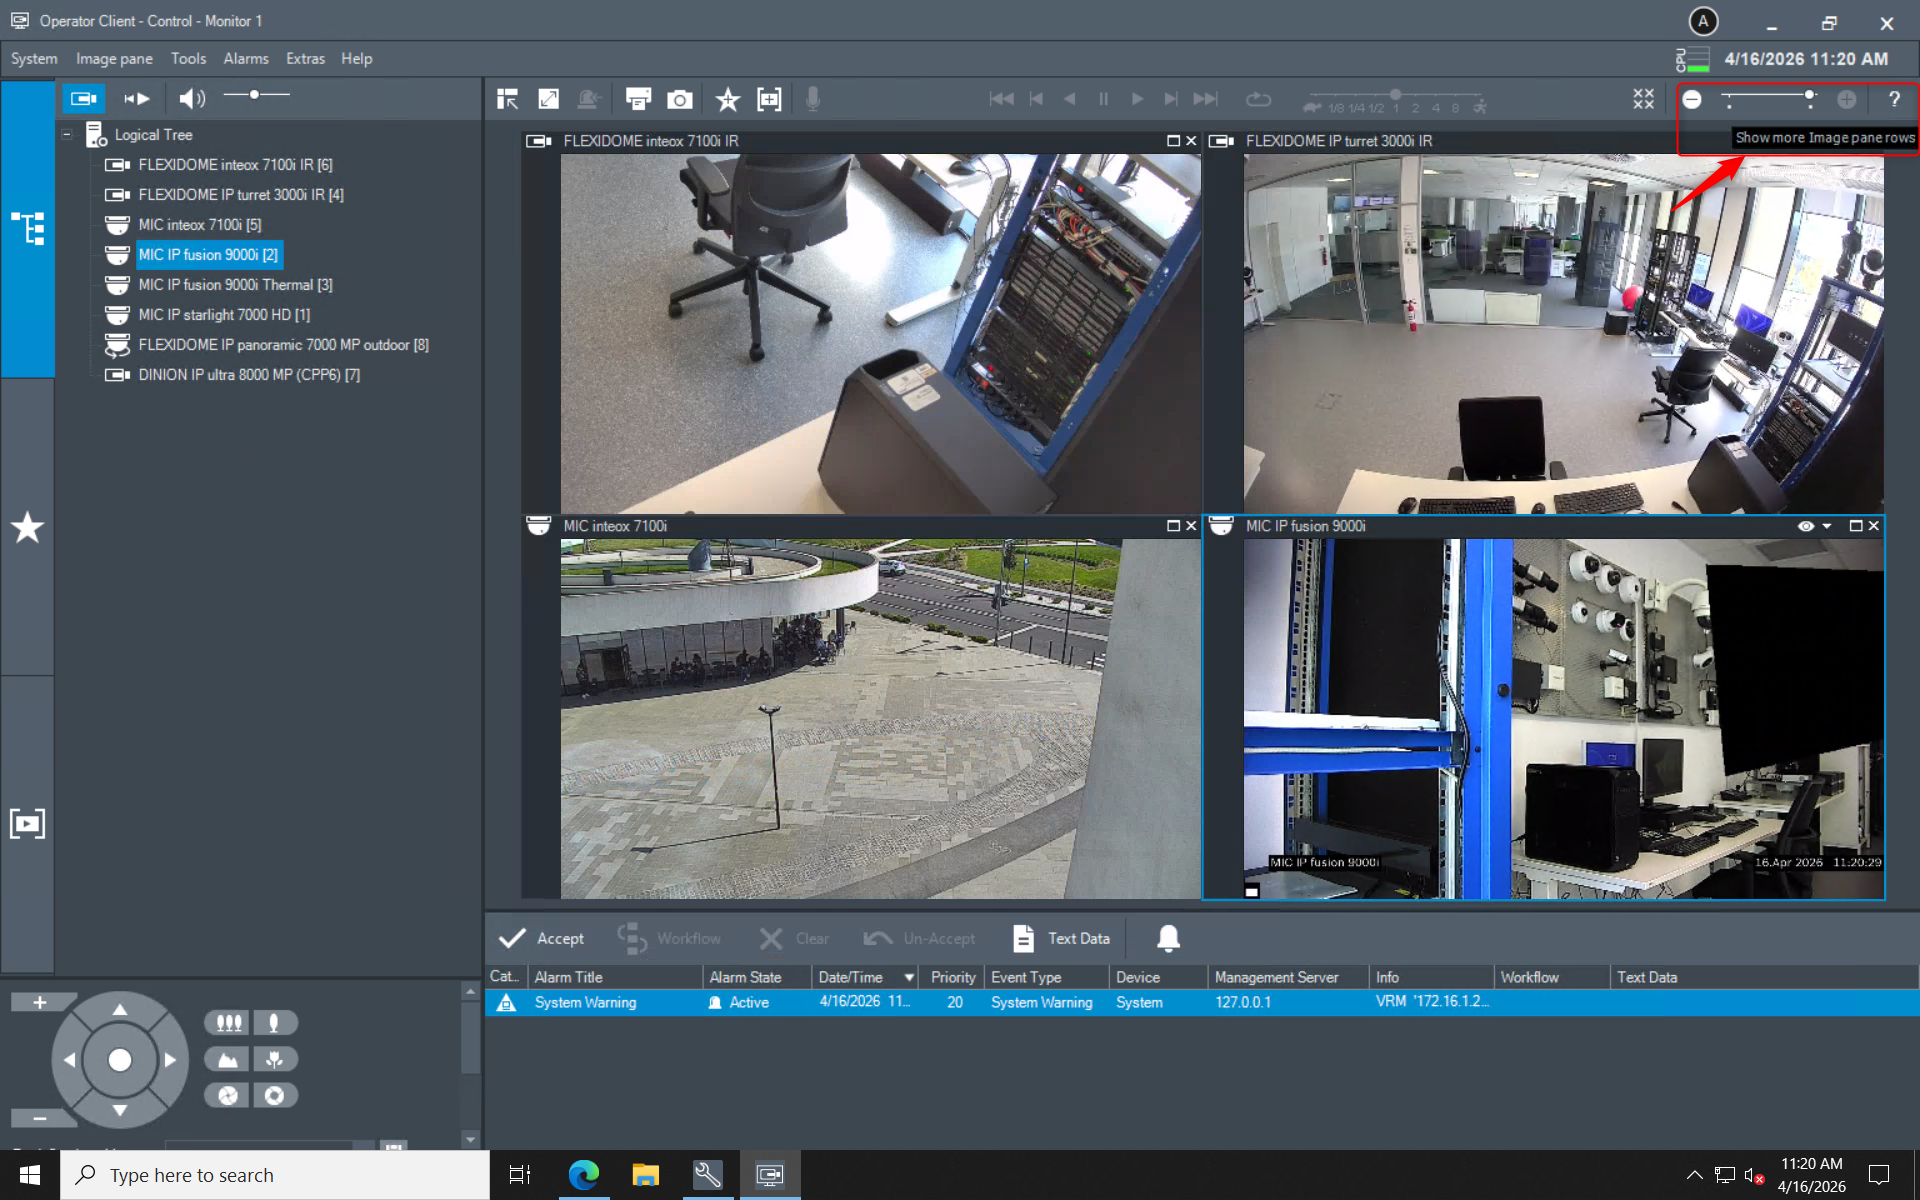The image size is (1920, 1200).
Task: Click the alarm siren toolbar icon
Action: pos(590,99)
